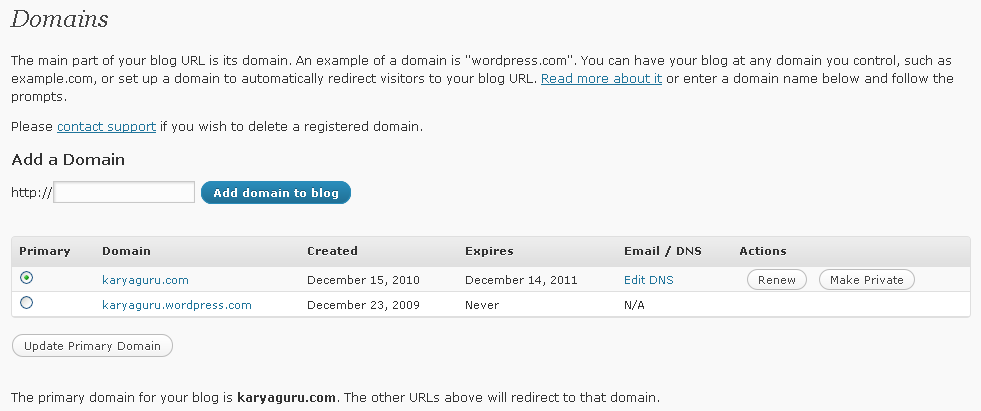Click the Add domain to blog button
Image resolution: width=981 pixels, height=411 pixels.
pos(276,192)
